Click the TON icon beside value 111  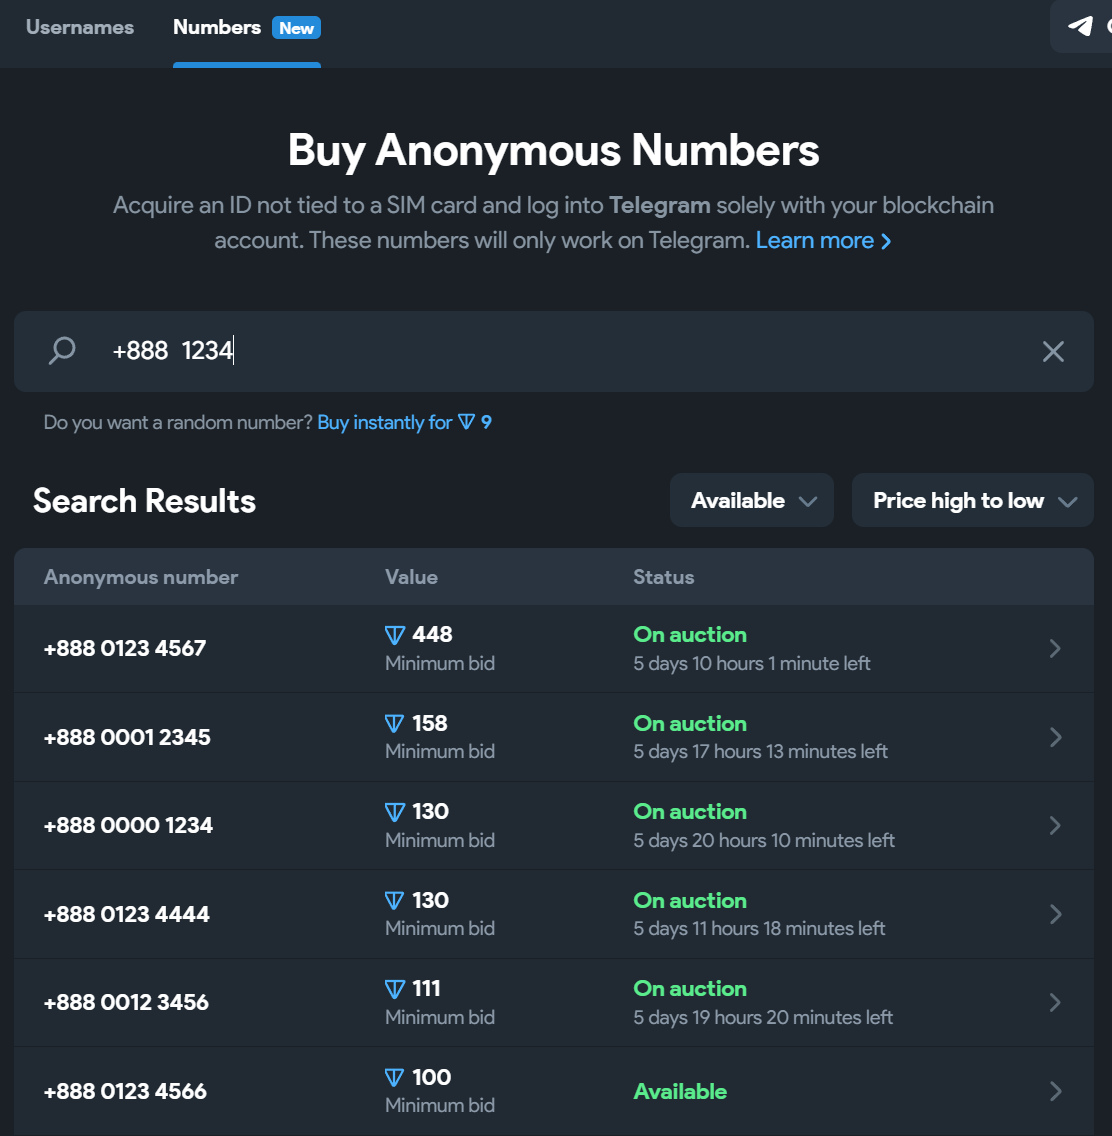point(395,989)
